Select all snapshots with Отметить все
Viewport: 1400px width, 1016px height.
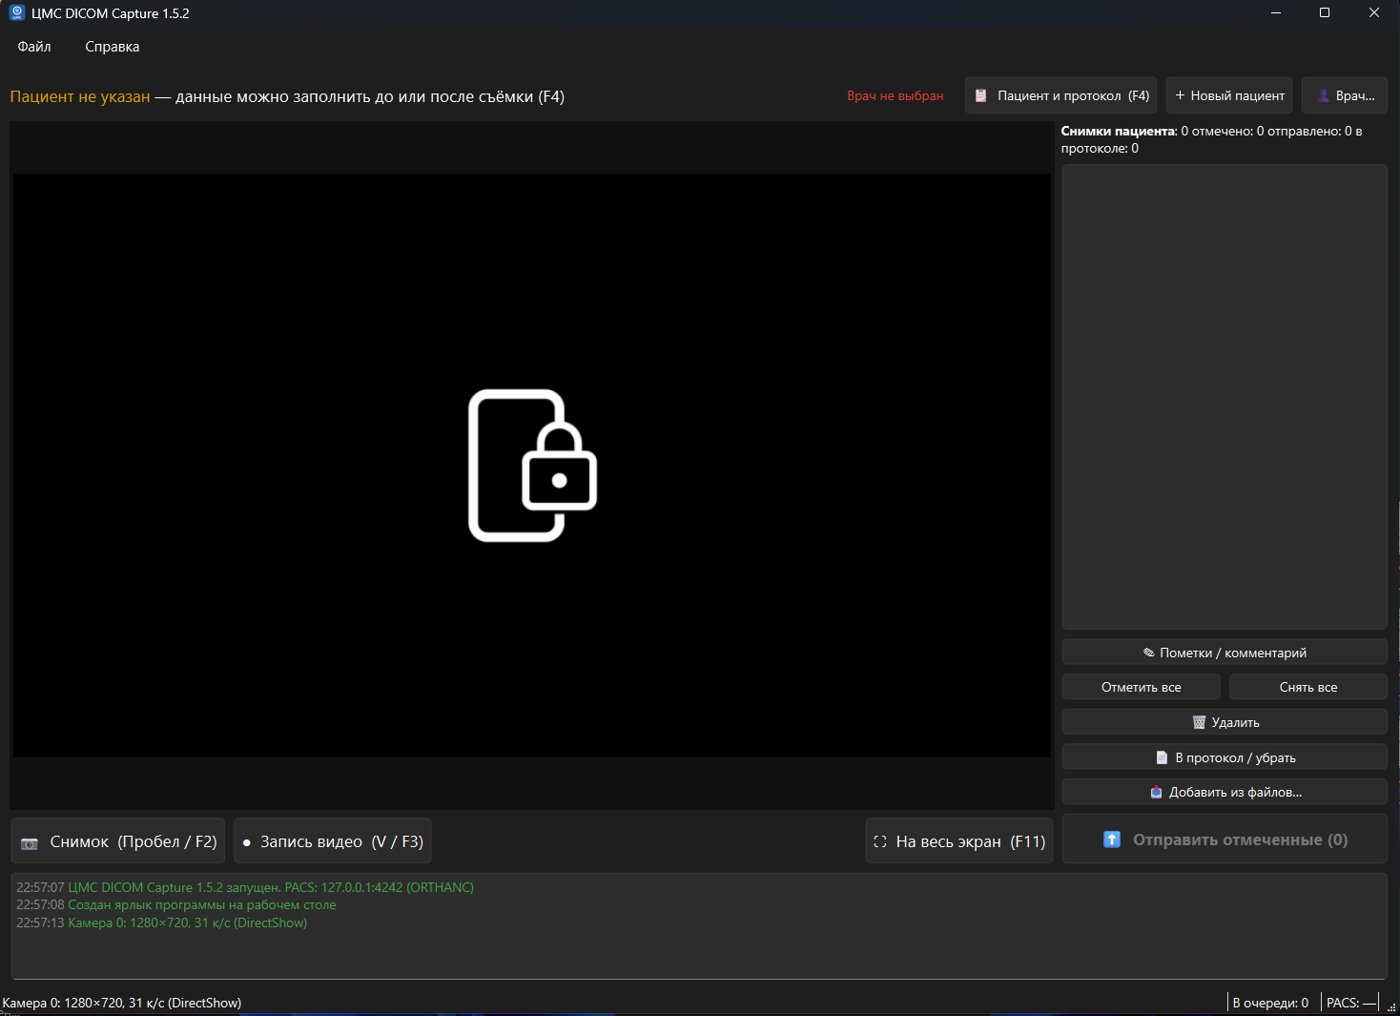(x=1141, y=687)
